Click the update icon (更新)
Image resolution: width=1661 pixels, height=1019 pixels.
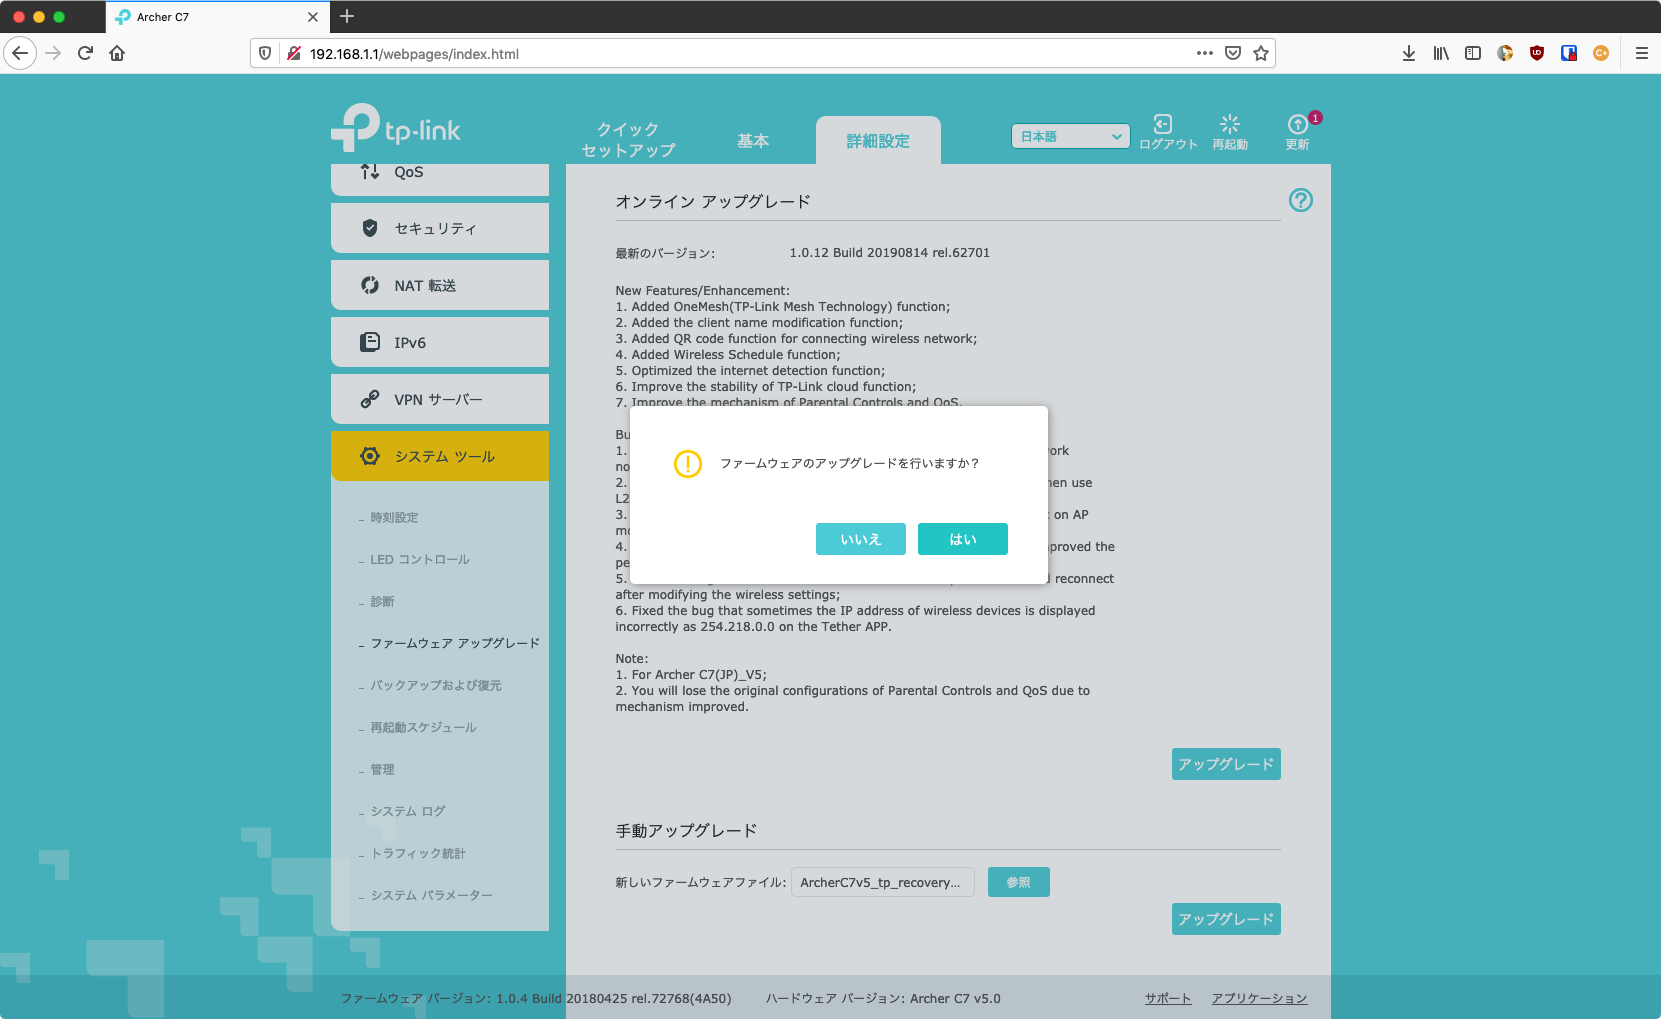point(1297,124)
